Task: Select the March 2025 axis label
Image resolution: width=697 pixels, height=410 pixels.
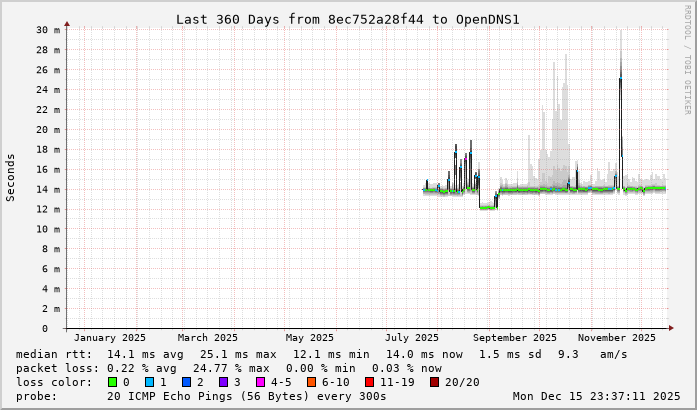Action: (x=210, y=338)
